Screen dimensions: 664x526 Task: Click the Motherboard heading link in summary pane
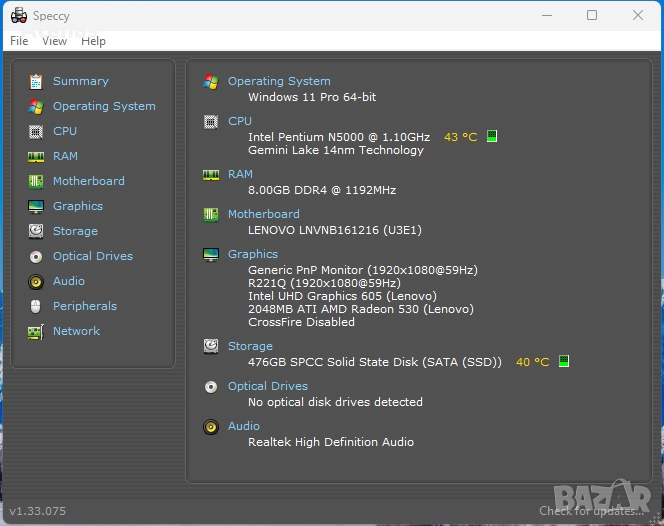pyautogui.click(x=263, y=214)
